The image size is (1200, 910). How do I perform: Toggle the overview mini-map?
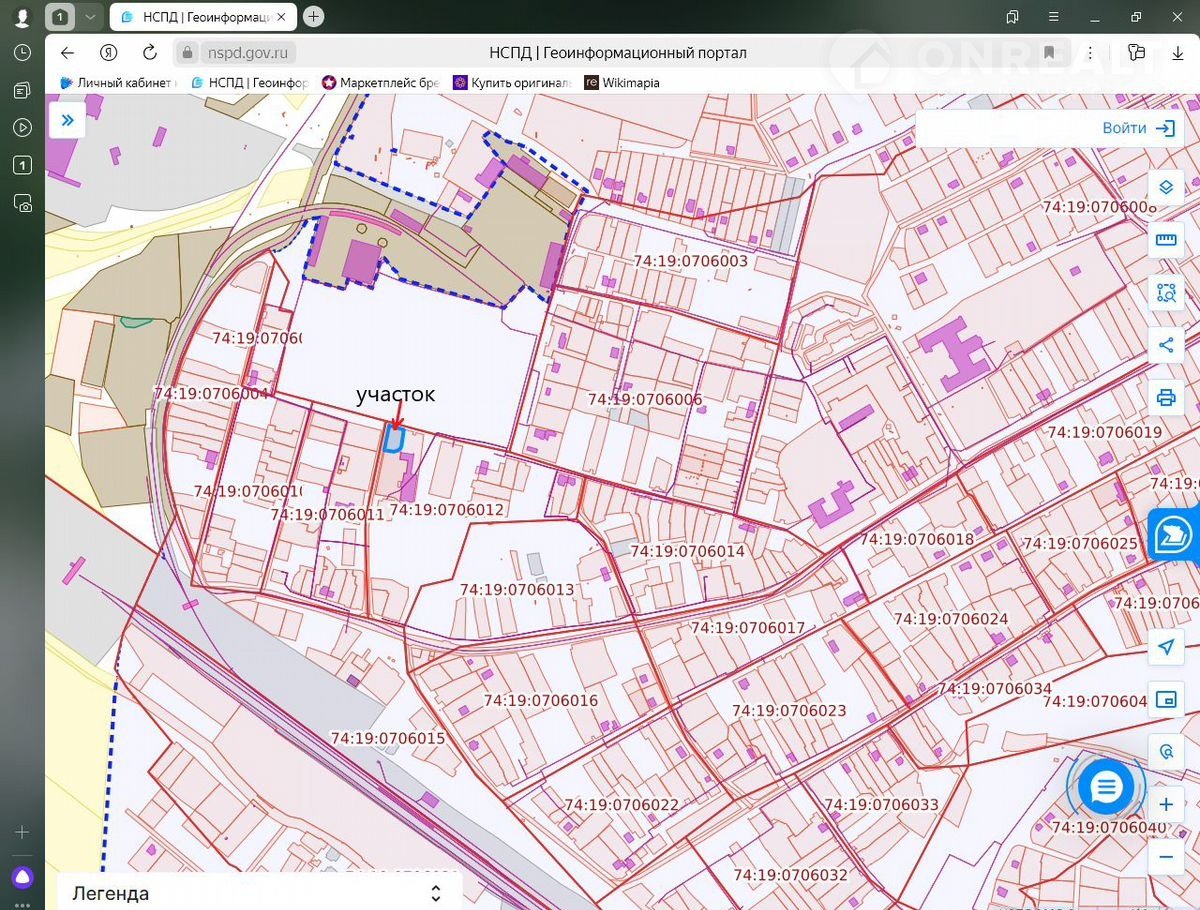(x=1165, y=699)
